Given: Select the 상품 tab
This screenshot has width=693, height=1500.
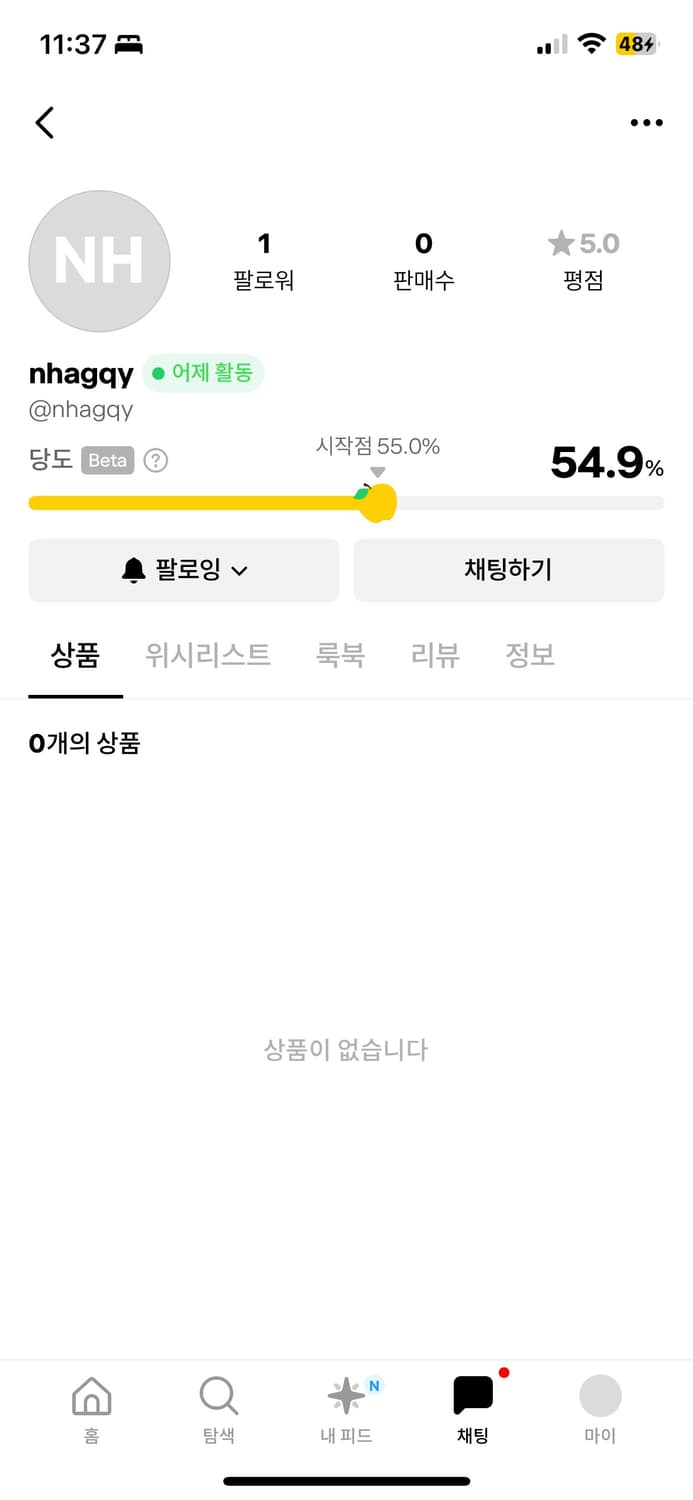Looking at the screenshot, I should [75, 655].
